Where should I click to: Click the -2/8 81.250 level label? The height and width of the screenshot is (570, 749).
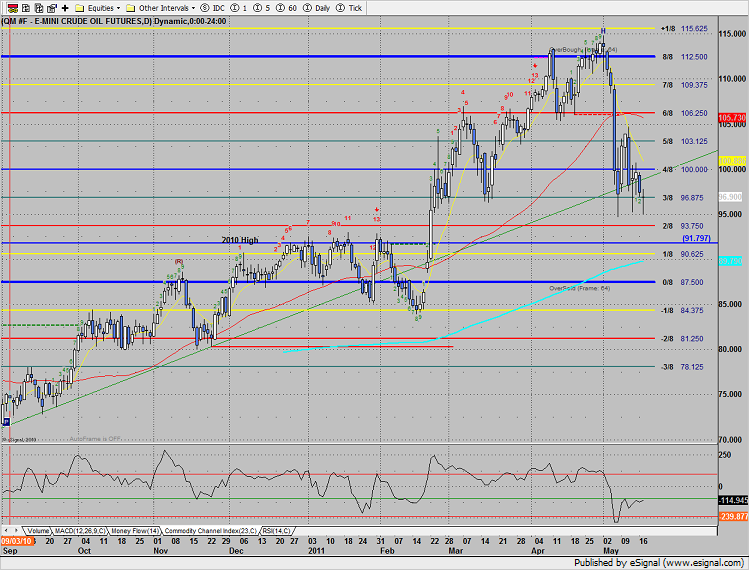tap(682, 339)
